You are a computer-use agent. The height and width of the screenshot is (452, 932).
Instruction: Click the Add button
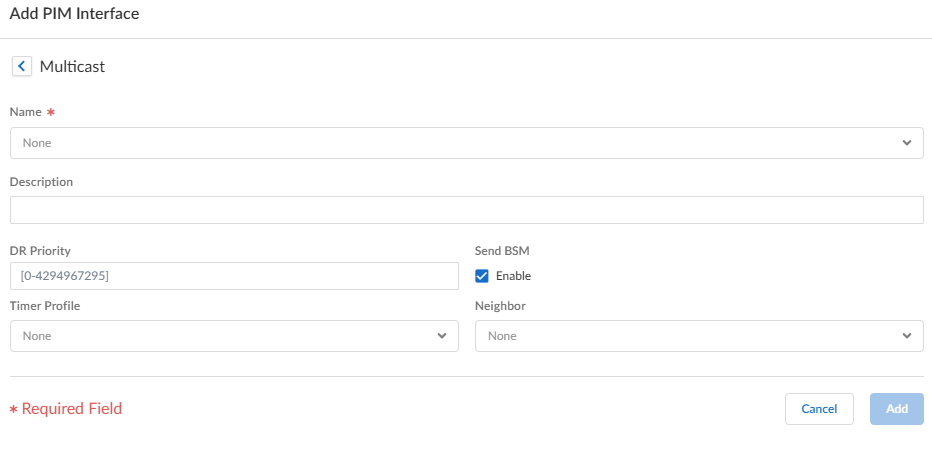pyautogui.click(x=896, y=409)
